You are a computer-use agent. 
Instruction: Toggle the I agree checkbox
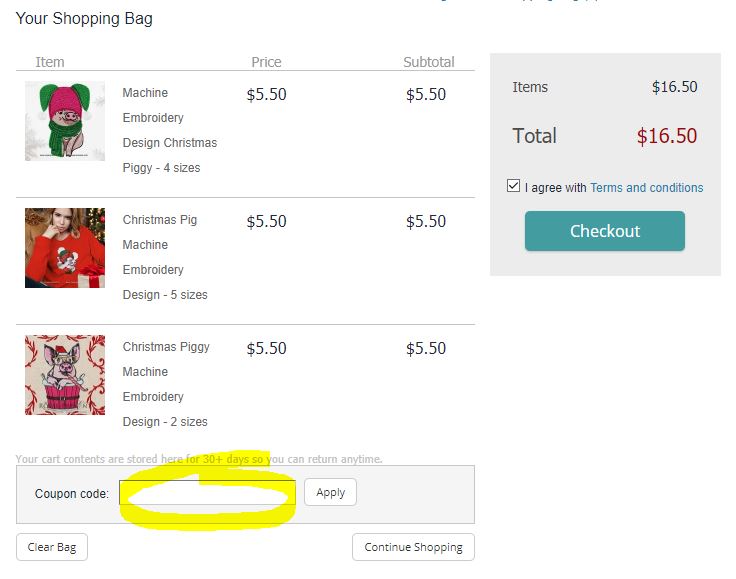(514, 186)
